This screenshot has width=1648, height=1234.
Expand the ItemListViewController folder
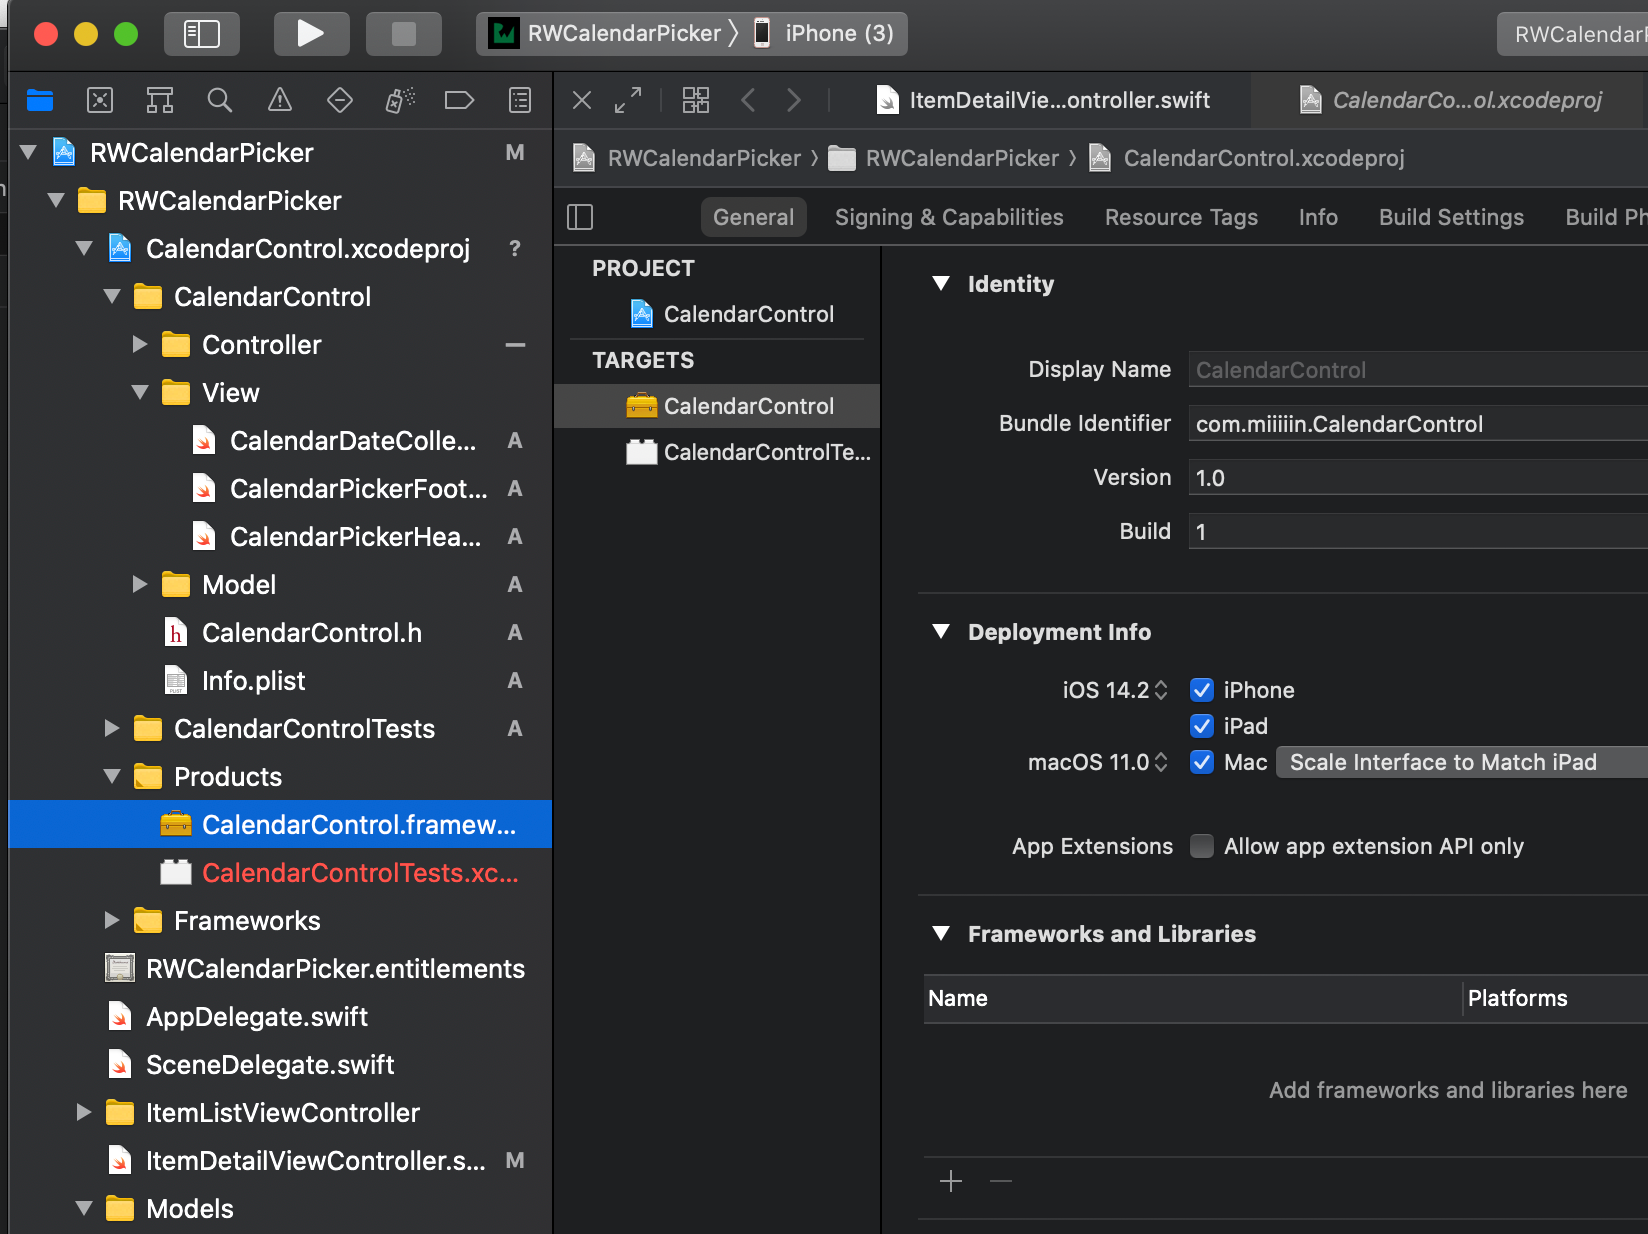click(84, 1113)
